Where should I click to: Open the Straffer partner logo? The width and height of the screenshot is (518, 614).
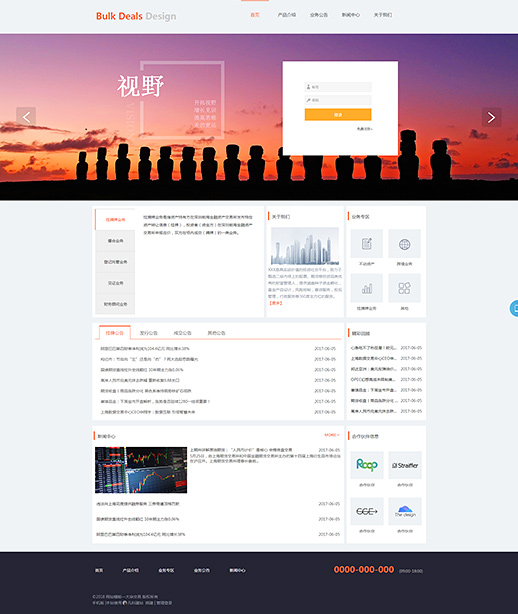pyautogui.click(x=405, y=465)
